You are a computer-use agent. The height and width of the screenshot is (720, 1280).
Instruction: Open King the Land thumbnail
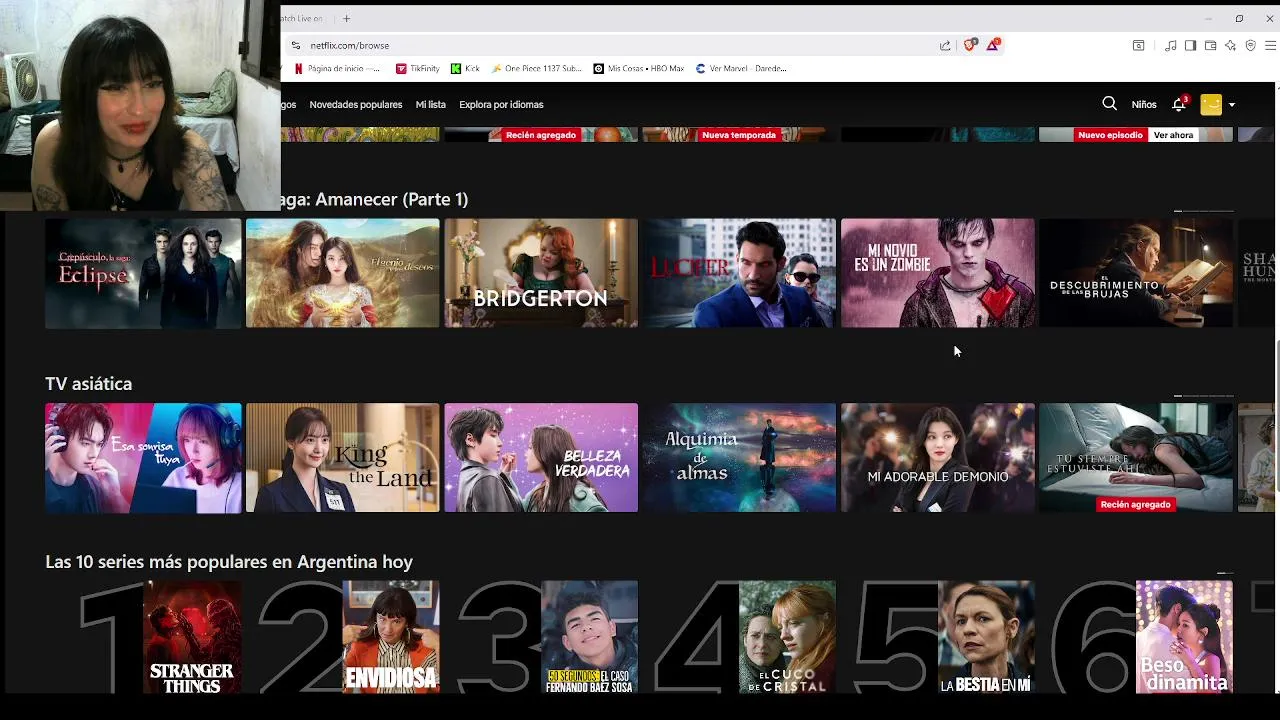342,458
